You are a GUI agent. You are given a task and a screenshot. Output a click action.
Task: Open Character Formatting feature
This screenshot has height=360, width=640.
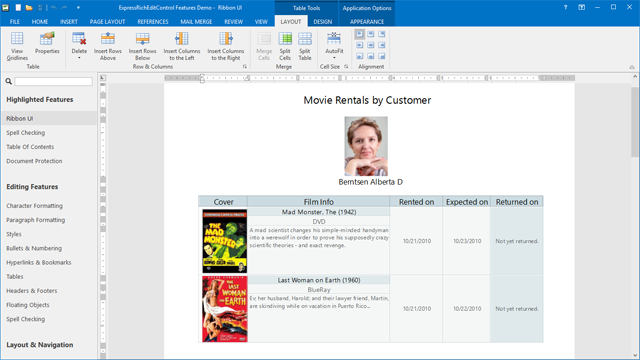(x=34, y=206)
